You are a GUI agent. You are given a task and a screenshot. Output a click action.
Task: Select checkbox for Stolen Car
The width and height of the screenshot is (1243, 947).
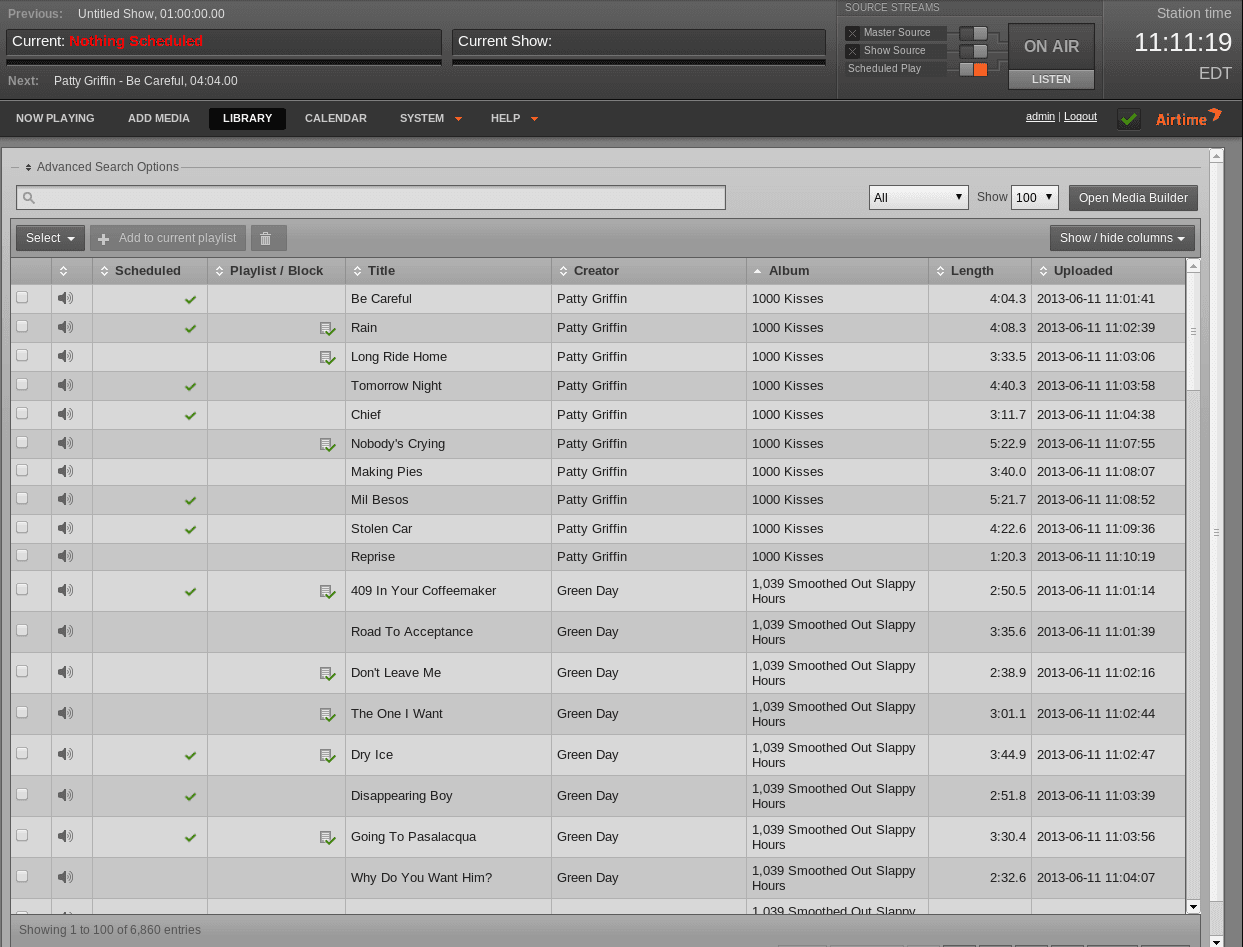(x=22, y=527)
